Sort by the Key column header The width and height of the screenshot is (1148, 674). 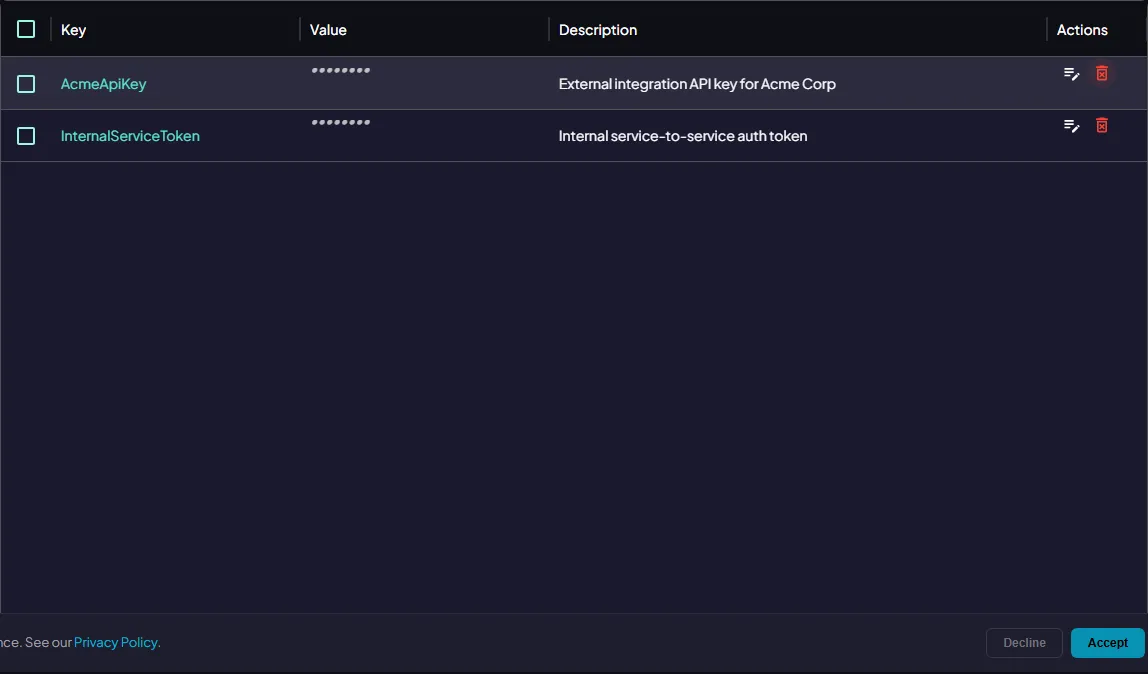click(73, 30)
